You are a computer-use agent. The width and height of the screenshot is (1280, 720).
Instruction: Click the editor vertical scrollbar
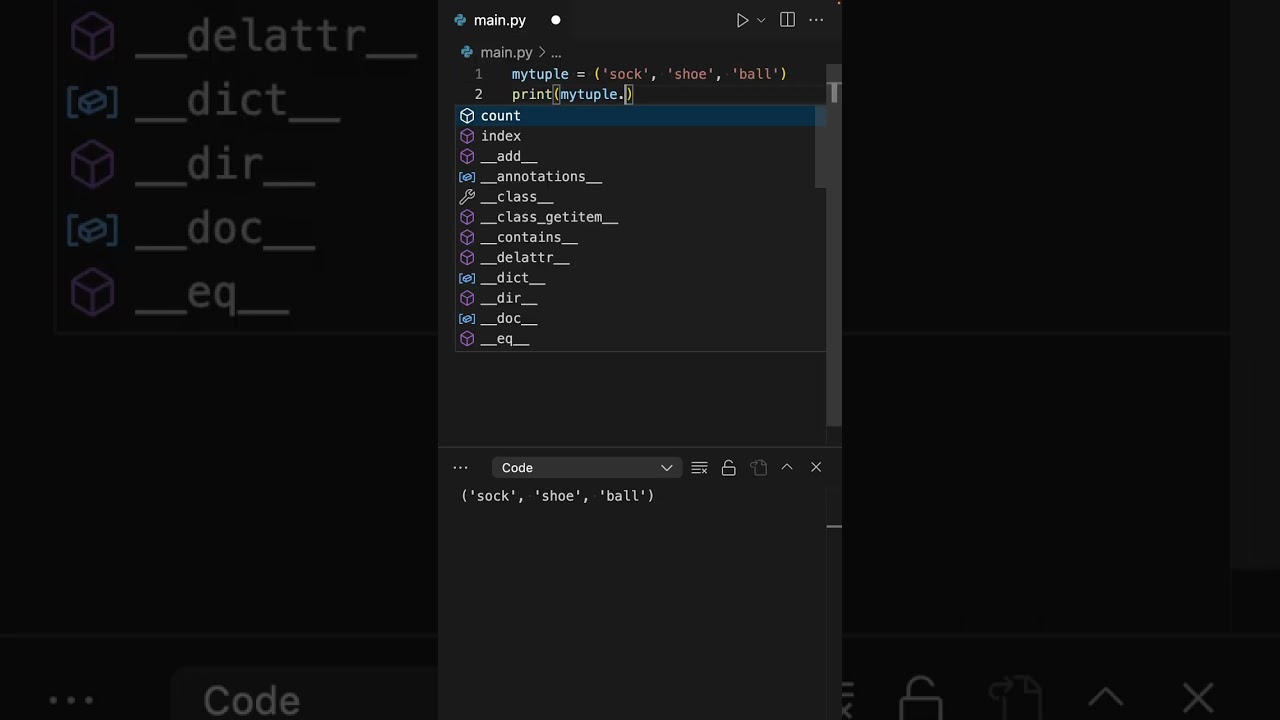[835, 246]
